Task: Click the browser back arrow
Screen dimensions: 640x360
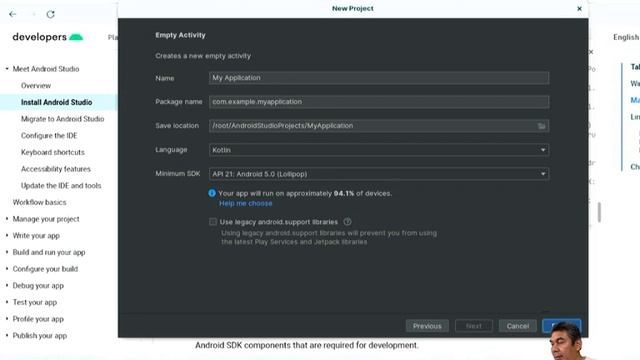Action: 13,14
